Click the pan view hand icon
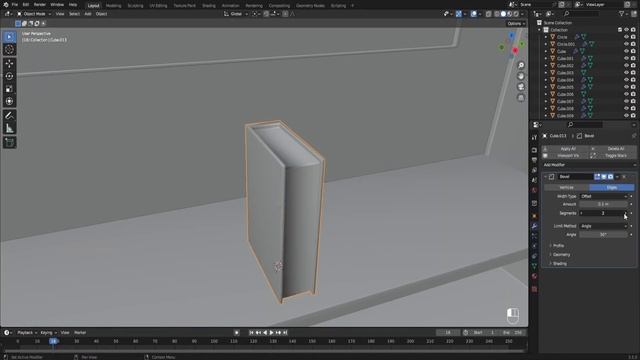 521,76
